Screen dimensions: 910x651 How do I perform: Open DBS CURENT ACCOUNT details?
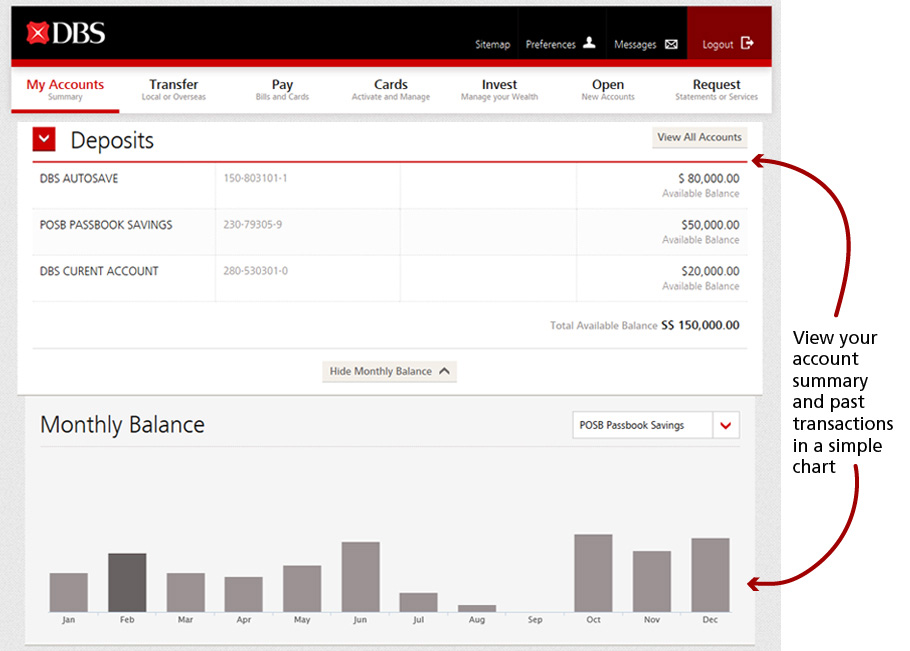pyautogui.click(x=99, y=271)
